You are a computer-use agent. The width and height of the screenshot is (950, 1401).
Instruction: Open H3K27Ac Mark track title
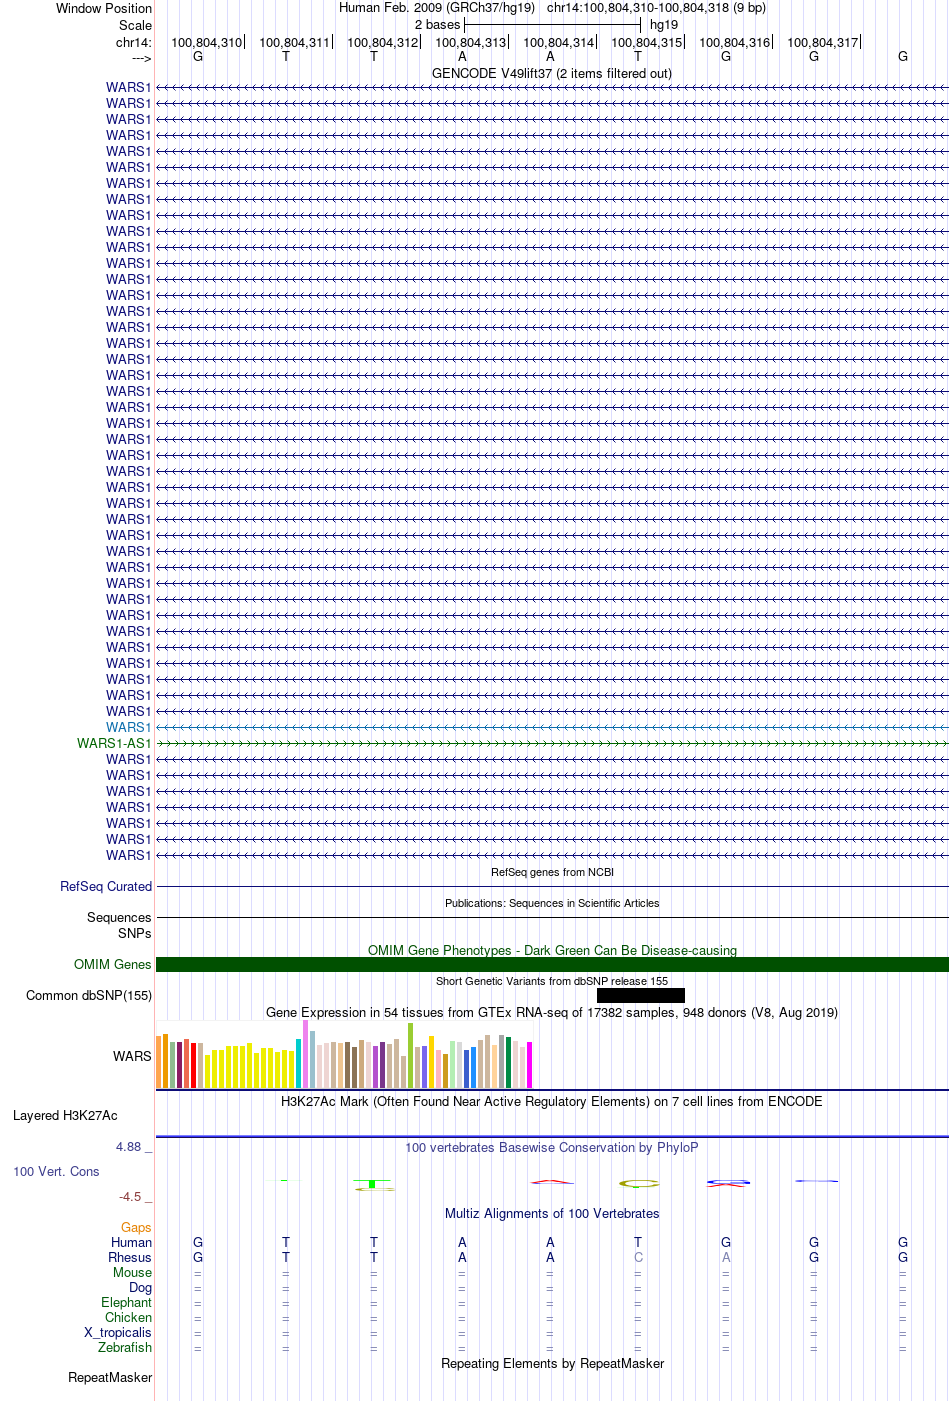(x=552, y=1101)
